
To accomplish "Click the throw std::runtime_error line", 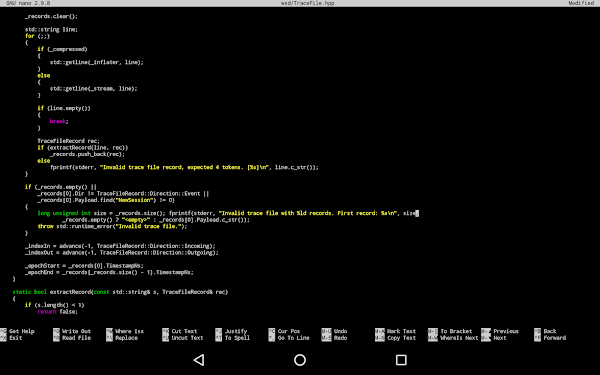I will coord(112,226).
